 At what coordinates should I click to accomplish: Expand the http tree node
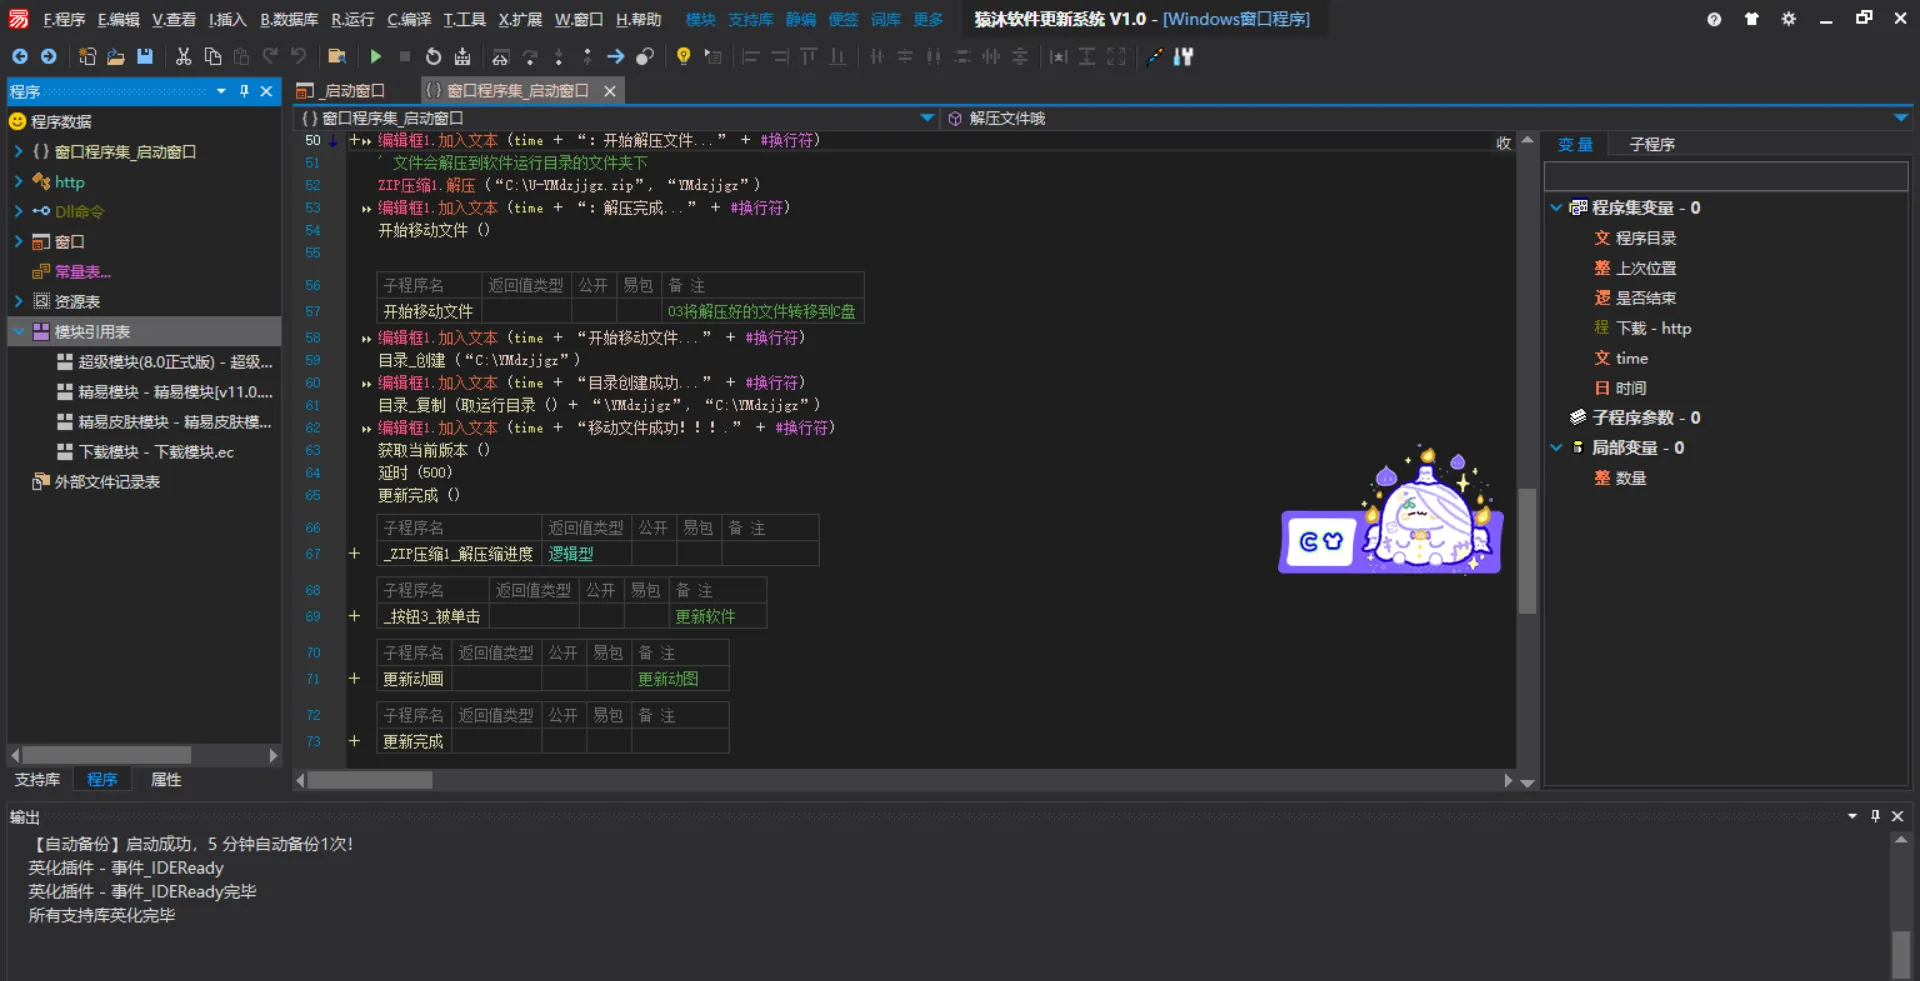(18, 182)
